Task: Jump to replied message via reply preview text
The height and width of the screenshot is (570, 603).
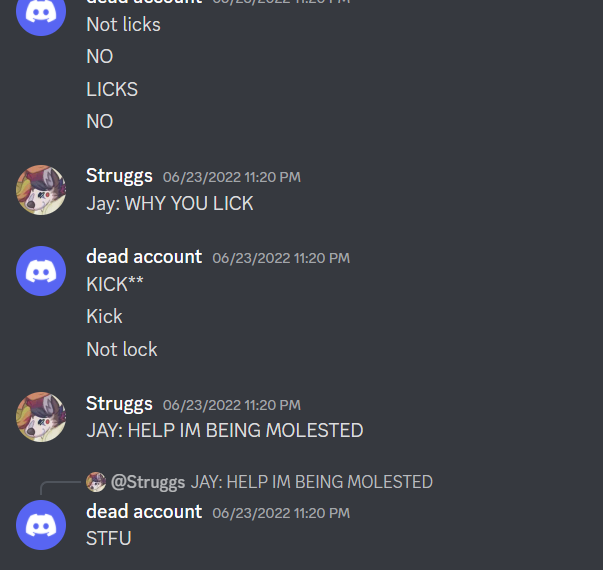Action: click(312, 482)
